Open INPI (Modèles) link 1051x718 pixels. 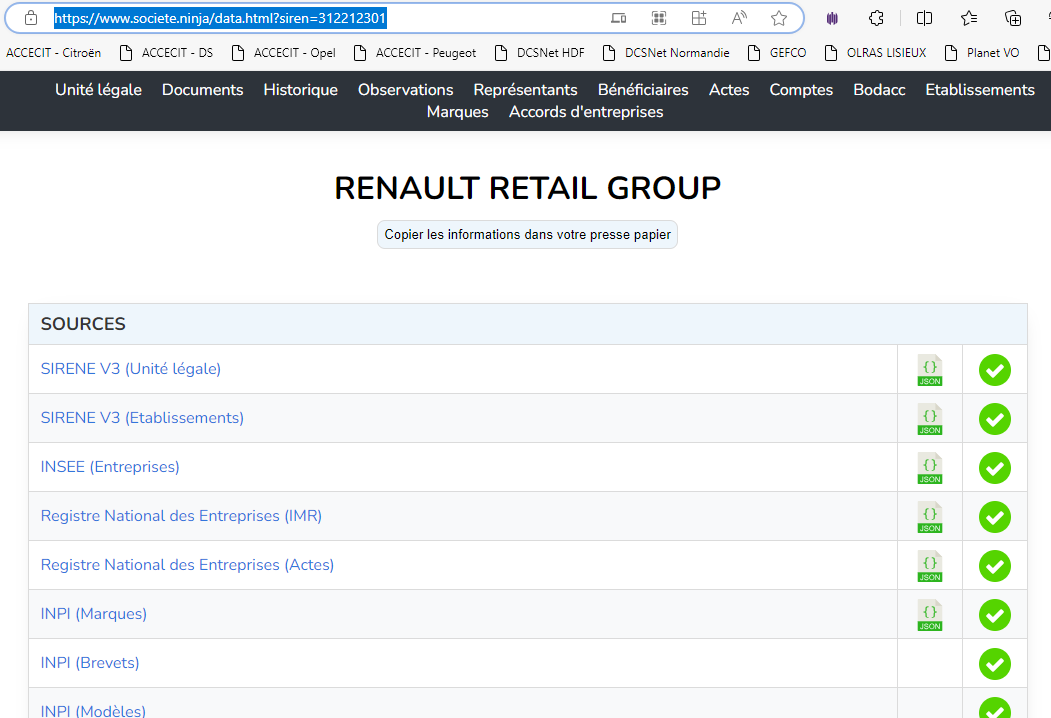pos(93,710)
